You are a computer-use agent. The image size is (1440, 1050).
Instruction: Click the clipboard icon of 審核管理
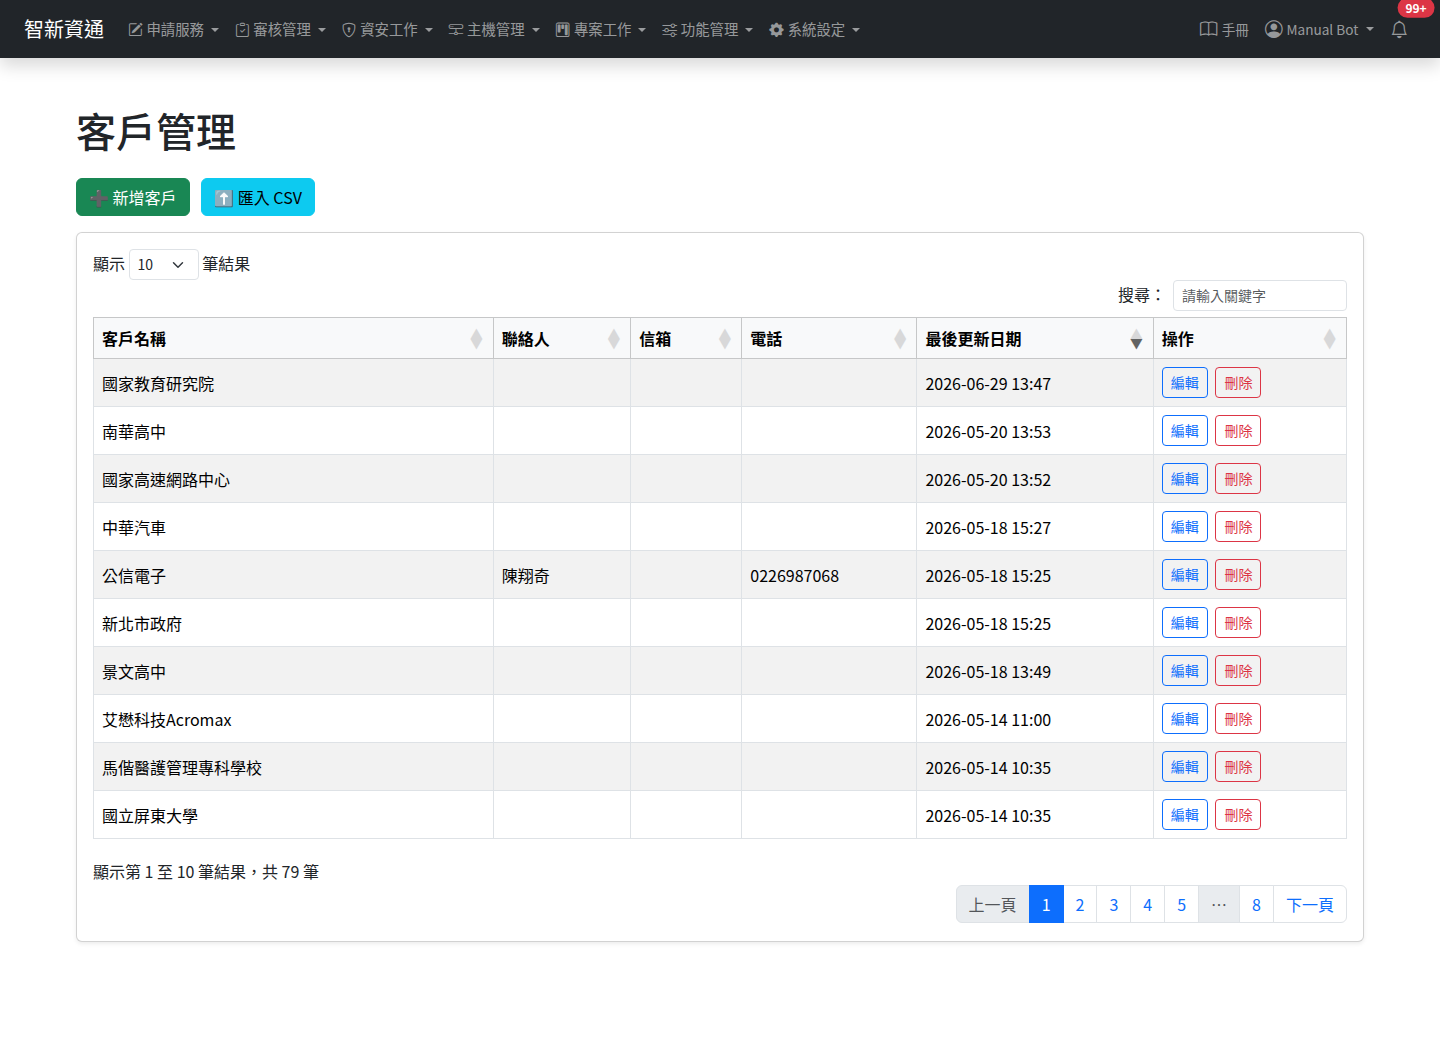click(242, 30)
